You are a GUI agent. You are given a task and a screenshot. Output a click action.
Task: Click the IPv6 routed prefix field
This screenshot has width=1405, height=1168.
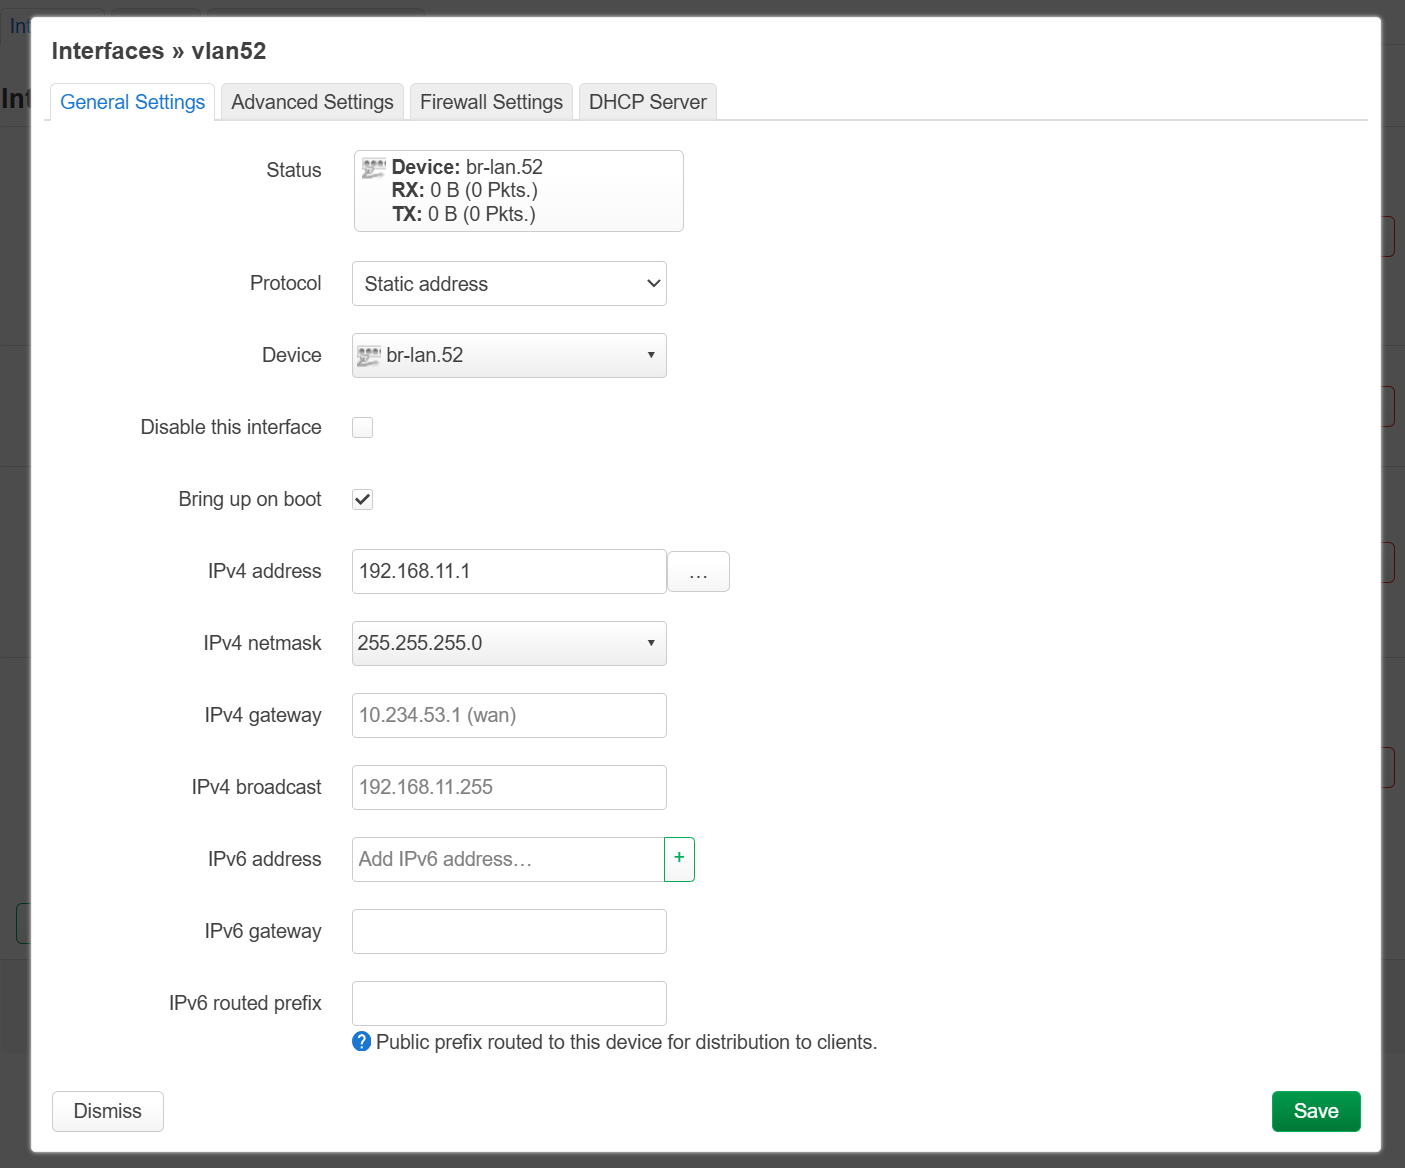[509, 1004]
